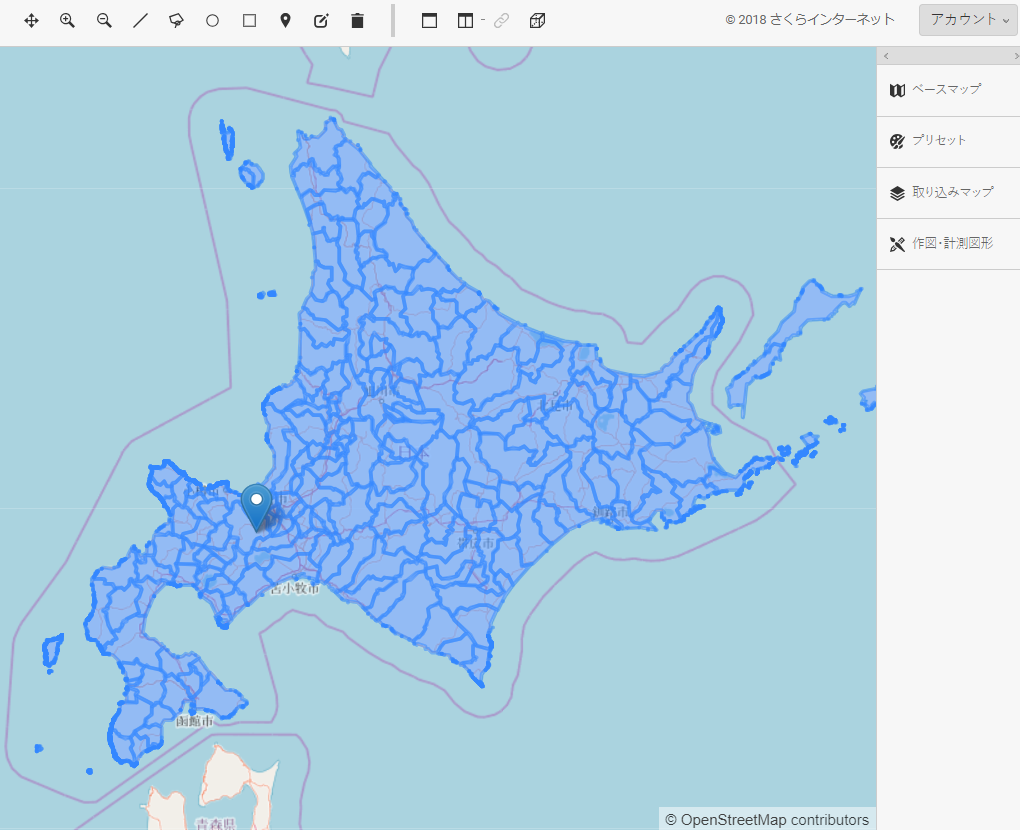Click the link sync maps icon
Viewport: 1020px width, 830px height.
[501, 21]
